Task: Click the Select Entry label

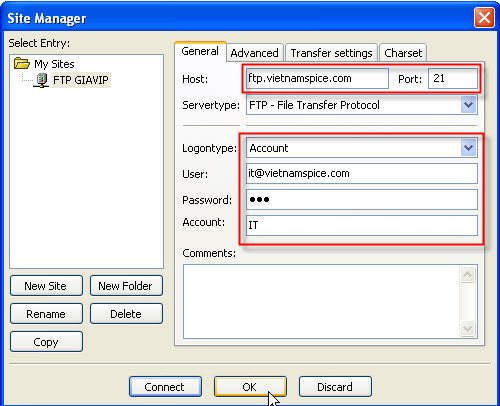Action: coord(39,43)
